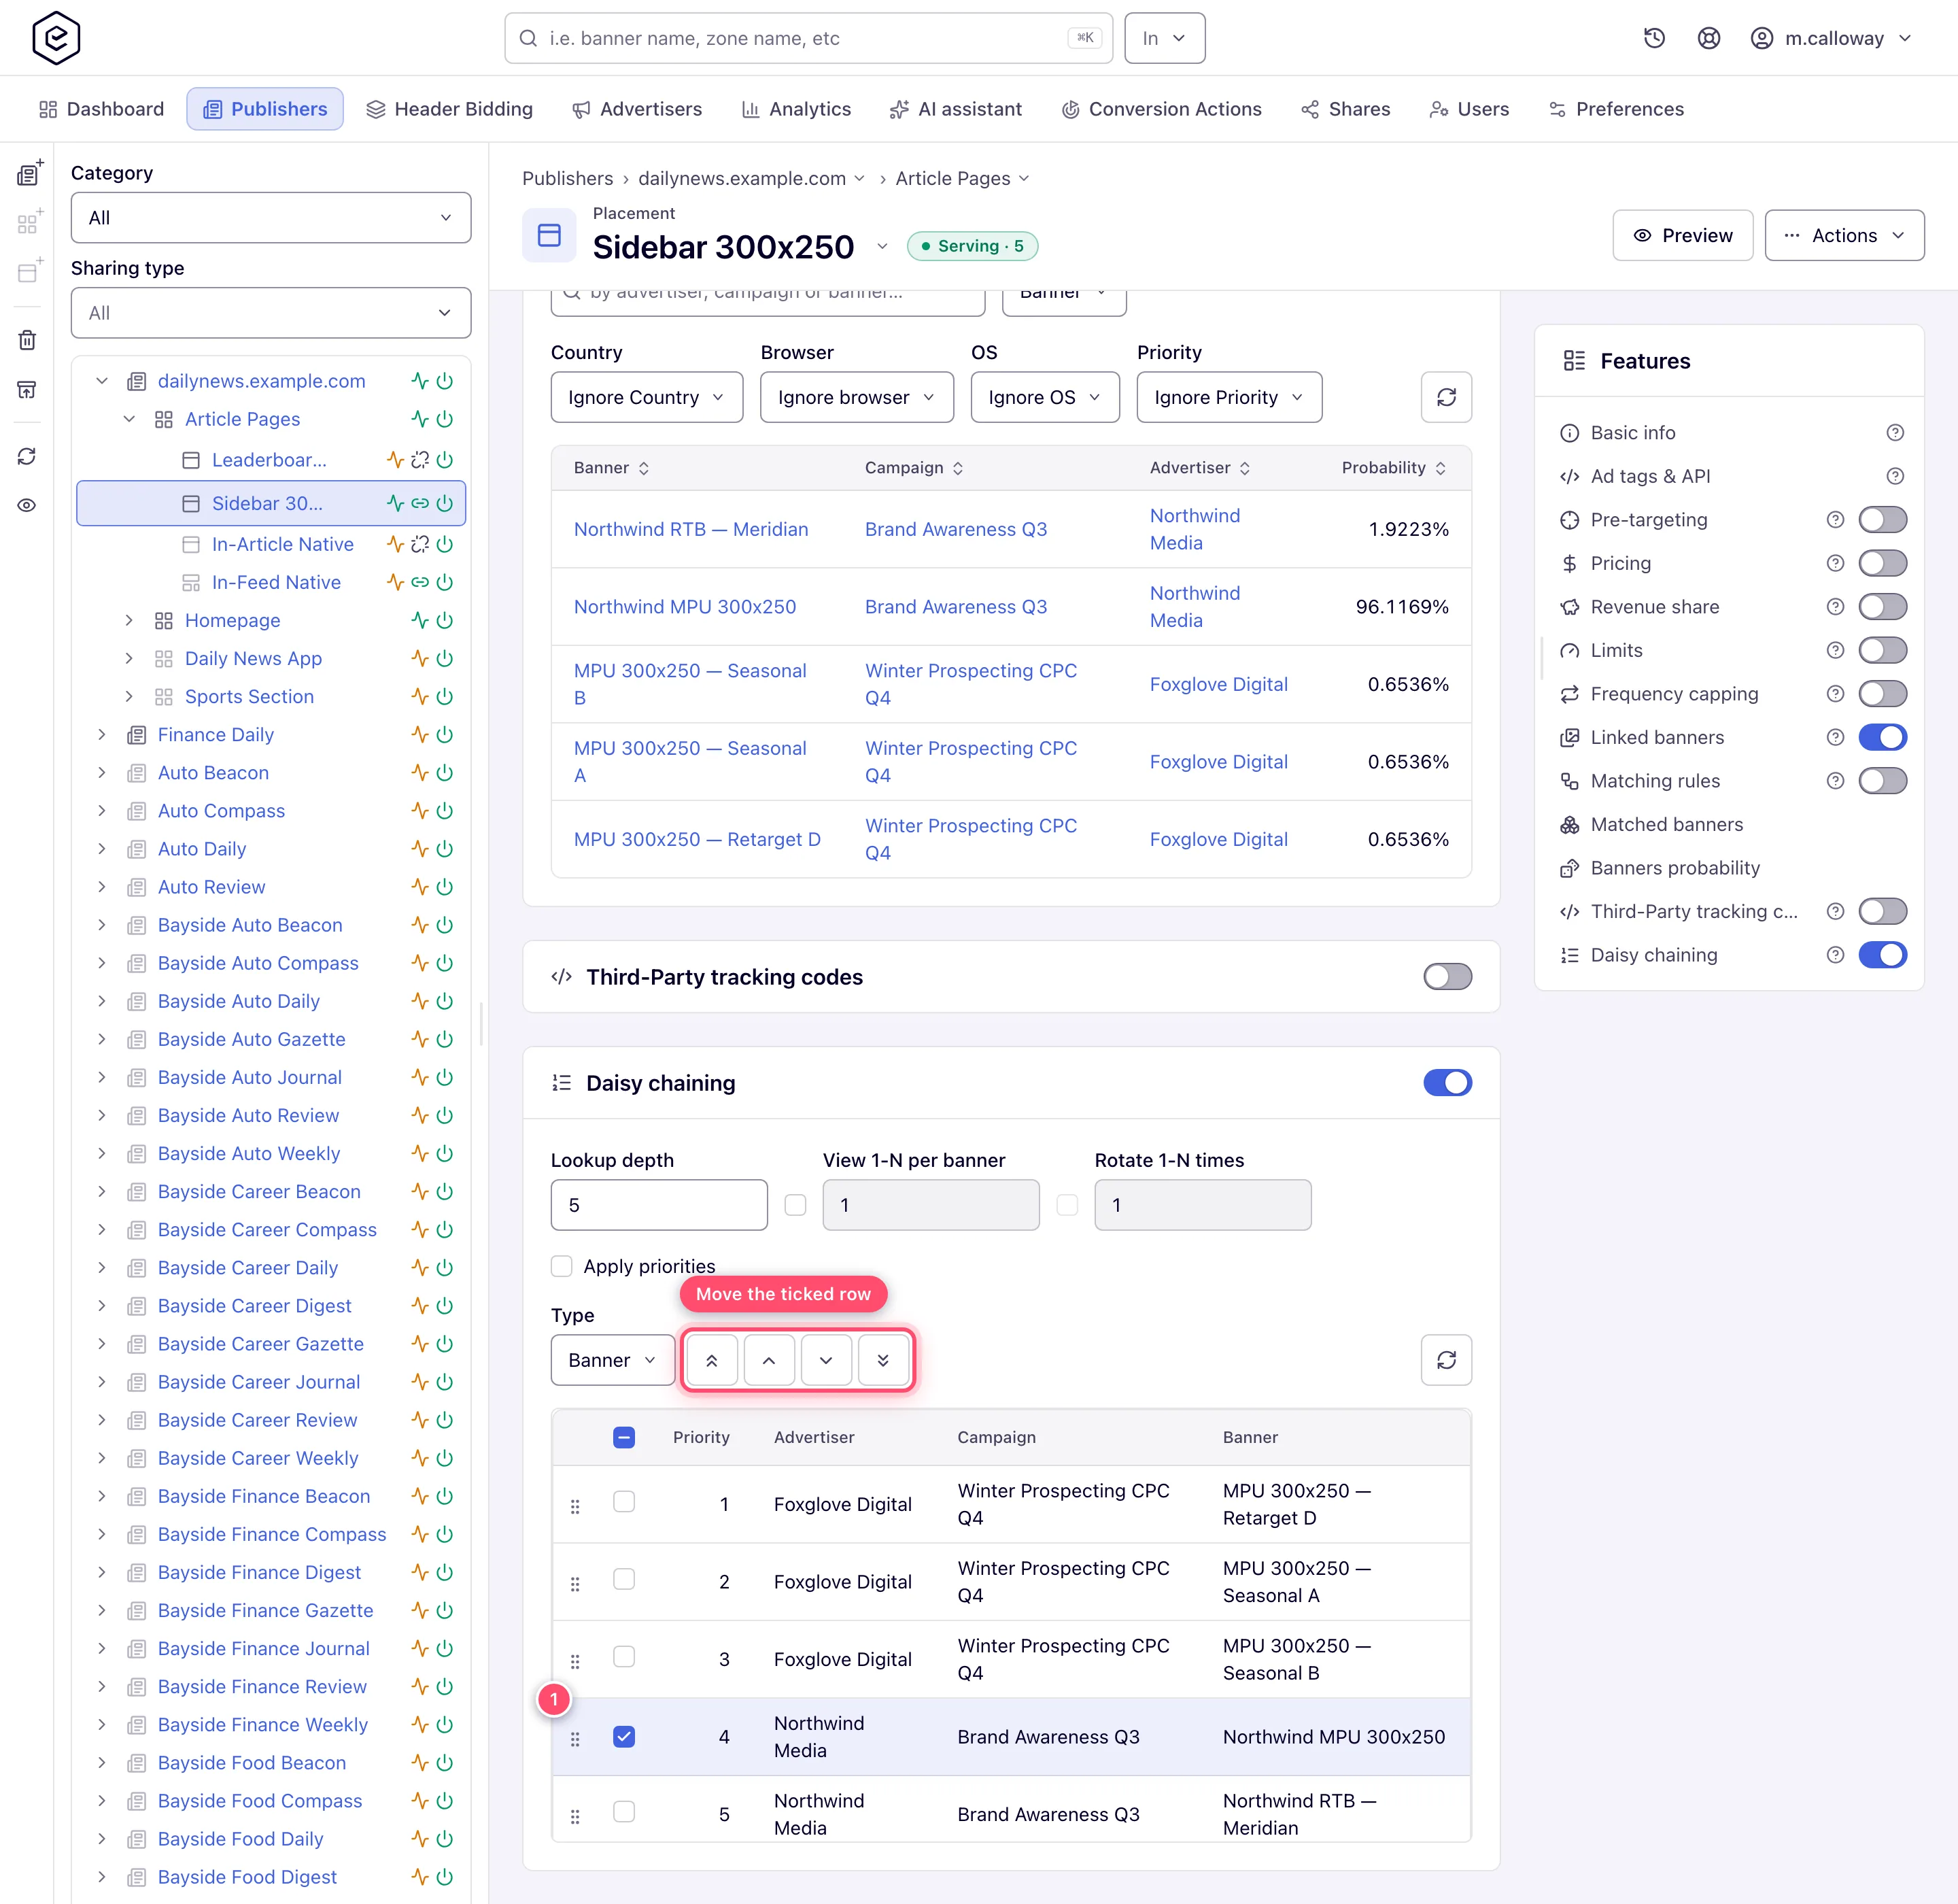
Task: Toggle Third-Party tracking codes section switch
Action: tap(1447, 977)
